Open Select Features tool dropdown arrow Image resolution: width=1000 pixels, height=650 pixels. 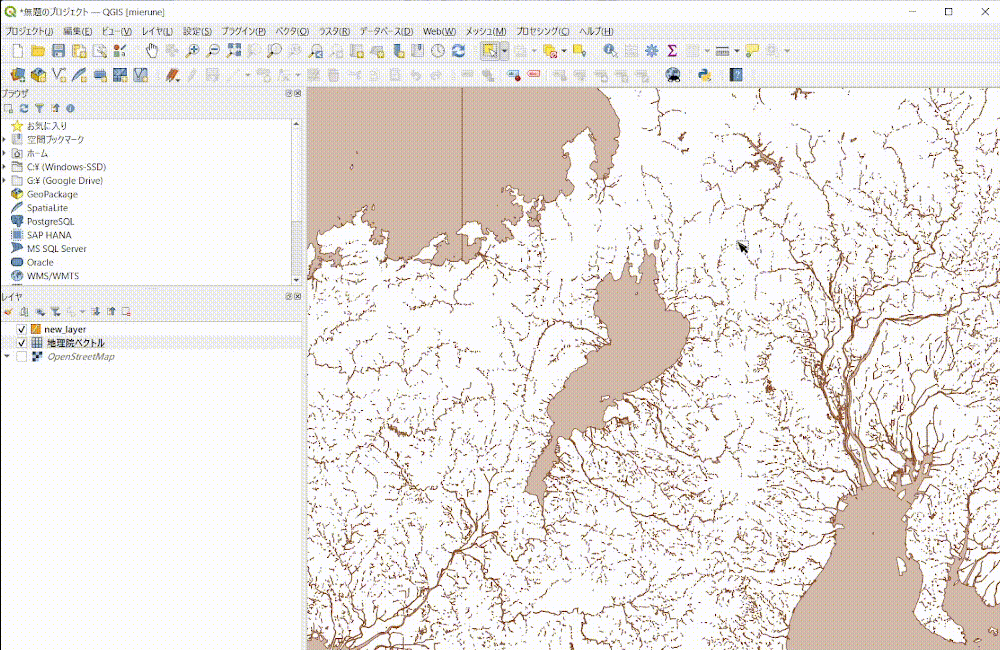pos(504,51)
